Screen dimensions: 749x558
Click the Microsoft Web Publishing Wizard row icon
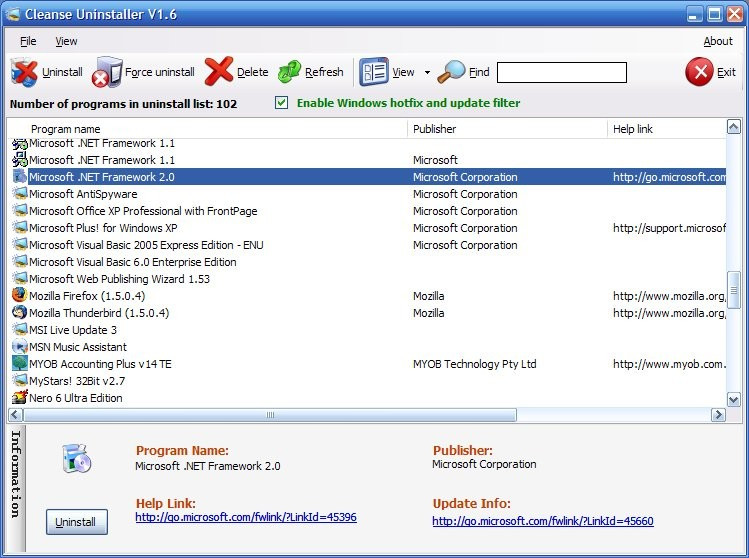19,278
